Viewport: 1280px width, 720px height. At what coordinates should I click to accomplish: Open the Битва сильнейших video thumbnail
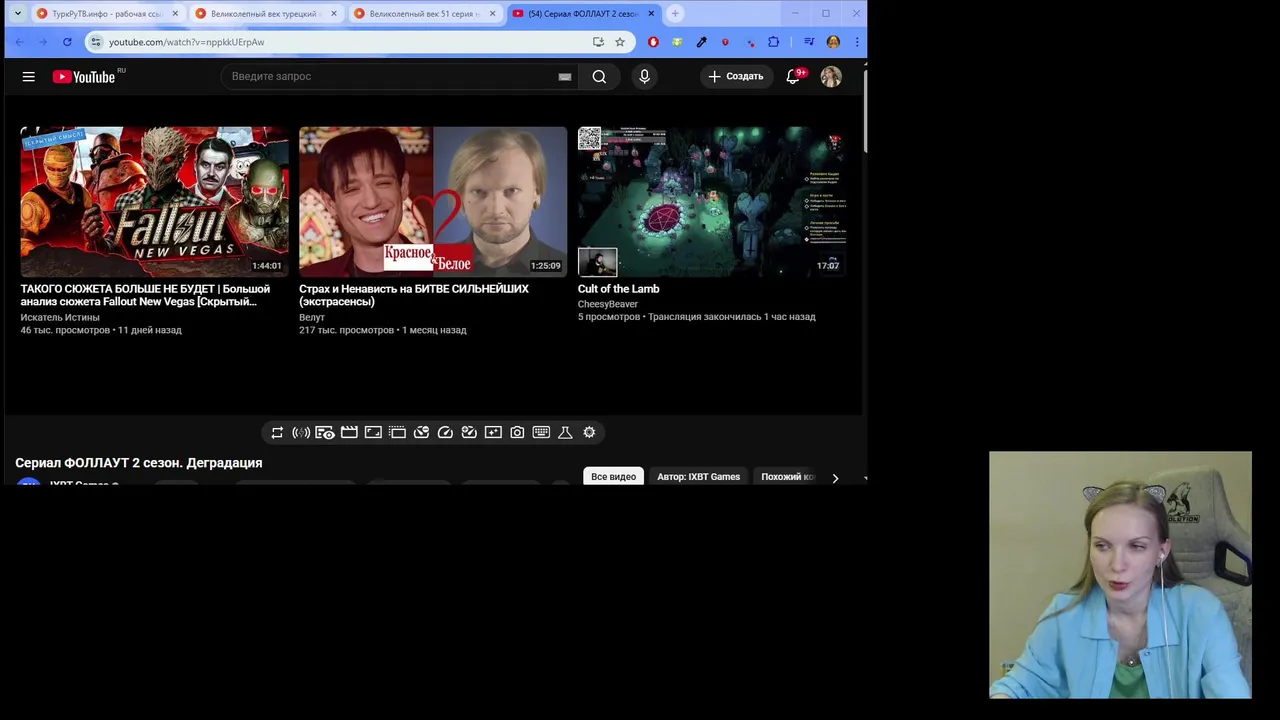tap(432, 201)
